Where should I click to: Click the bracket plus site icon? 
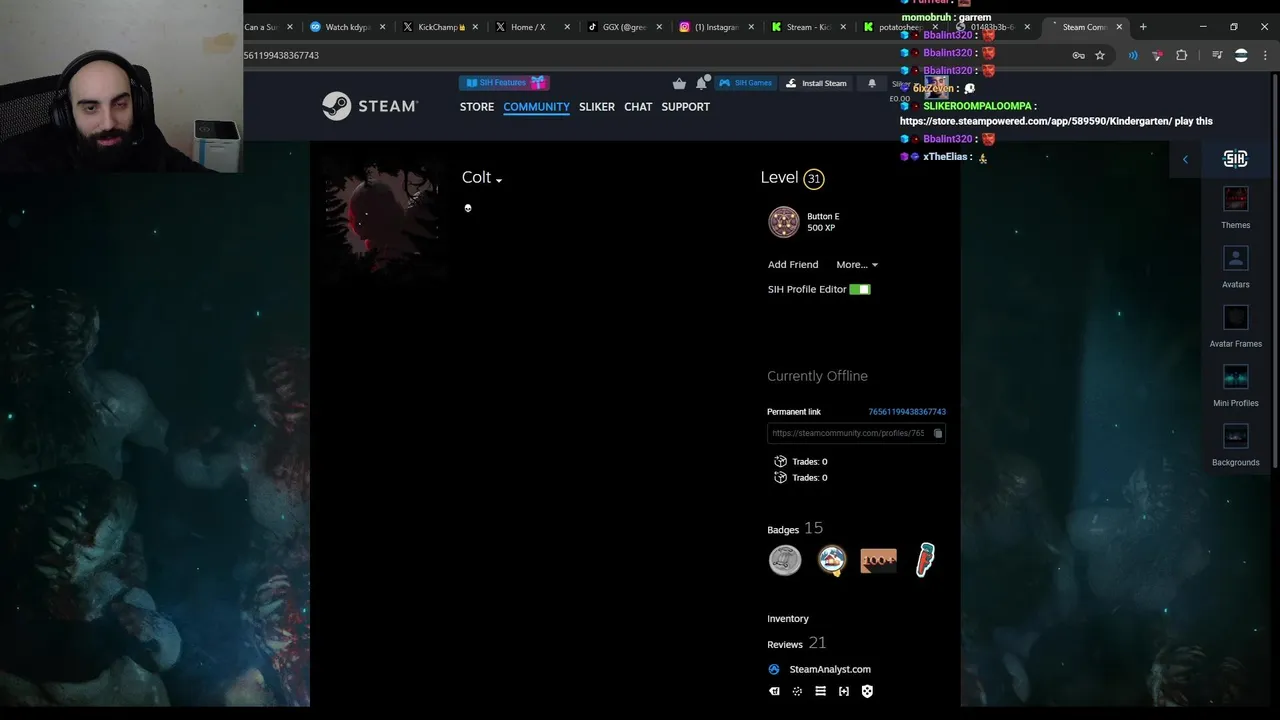[x=844, y=691]
